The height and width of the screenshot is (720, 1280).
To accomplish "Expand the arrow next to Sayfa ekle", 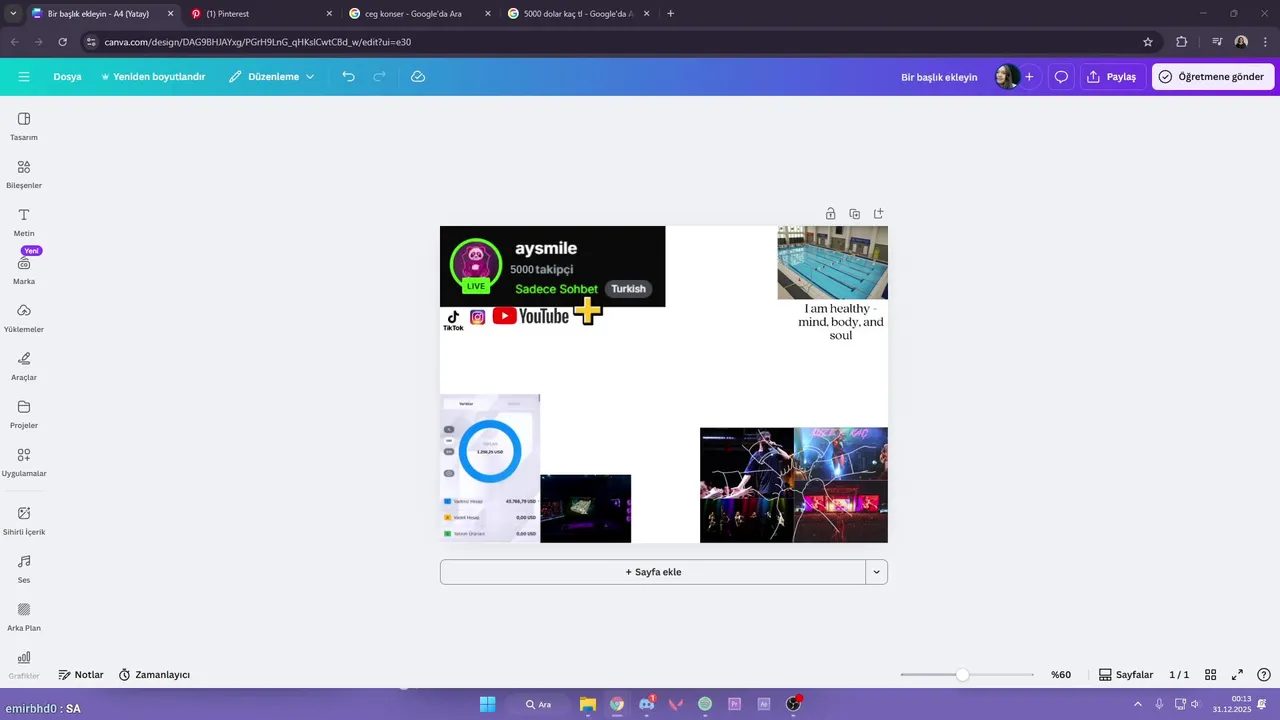I will 877,572.
